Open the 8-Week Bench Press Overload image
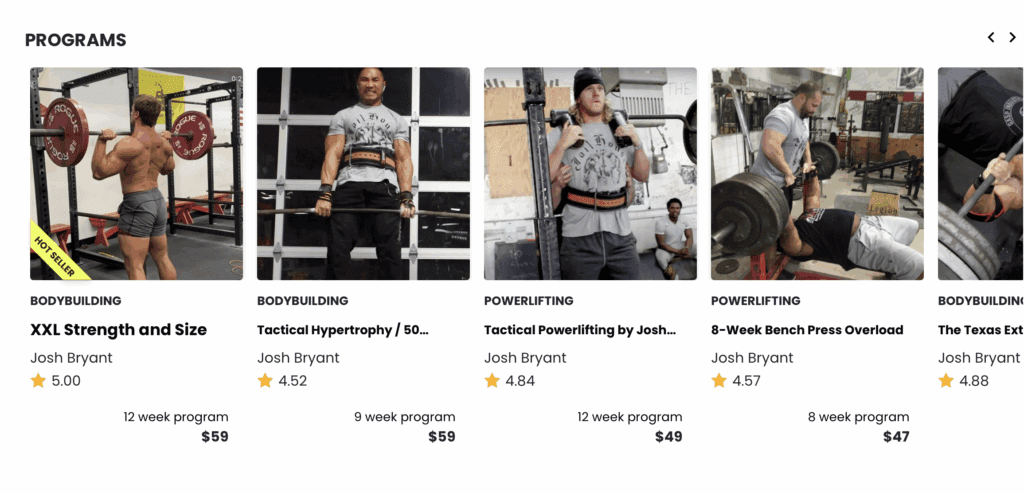The width and height of the screenshot is (1024, 493). click(x=817, y=173)
